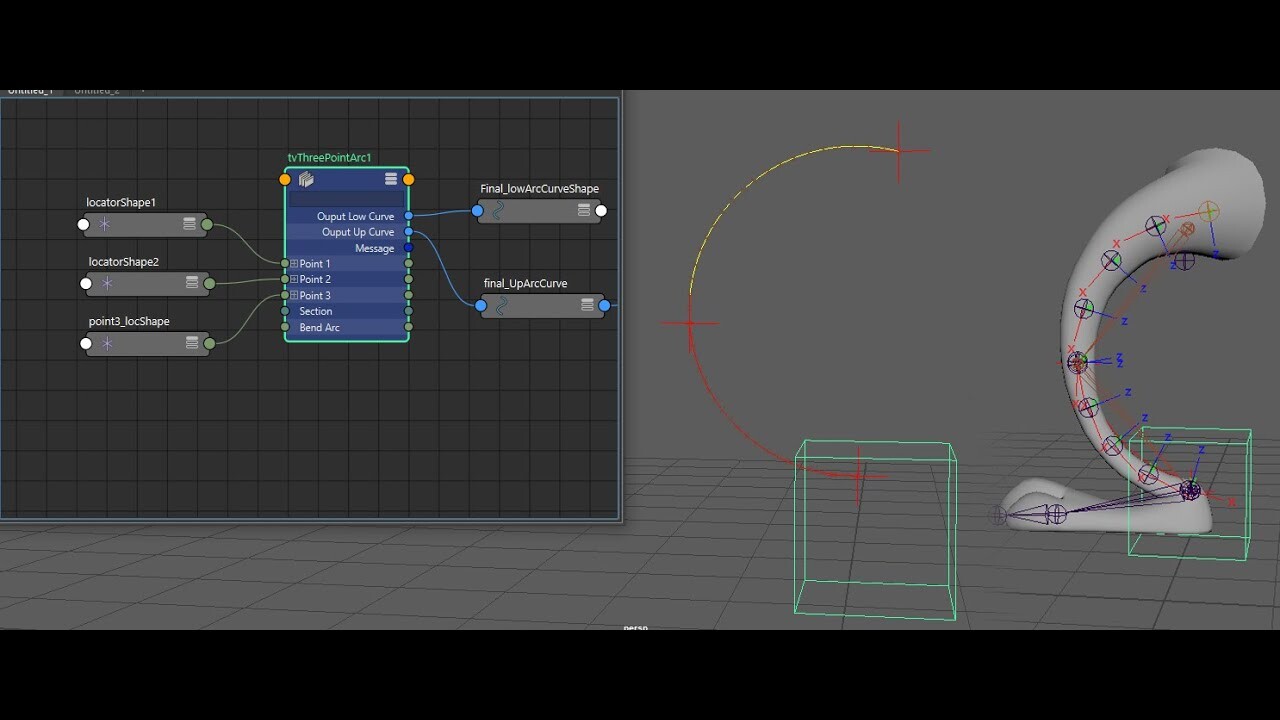
Task: Click the layered-stack icon in tvThreePointArc1 header
Action: [x=307, y=179]
